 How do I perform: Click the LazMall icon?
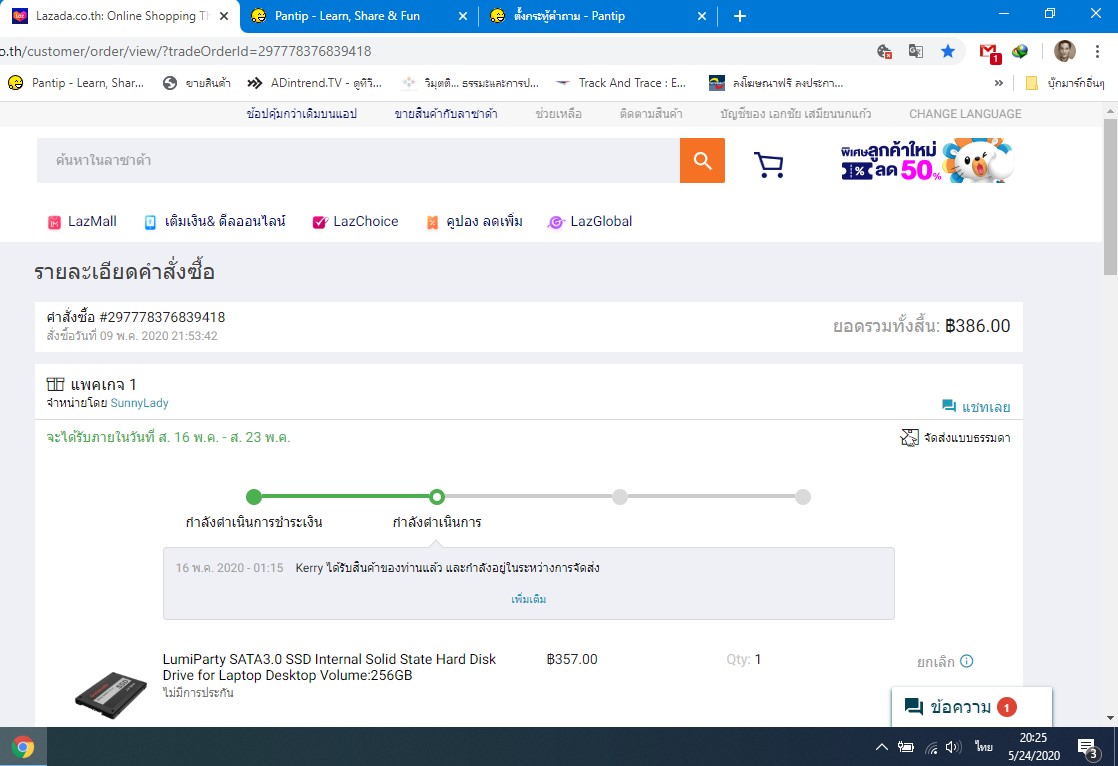(54, 223)
